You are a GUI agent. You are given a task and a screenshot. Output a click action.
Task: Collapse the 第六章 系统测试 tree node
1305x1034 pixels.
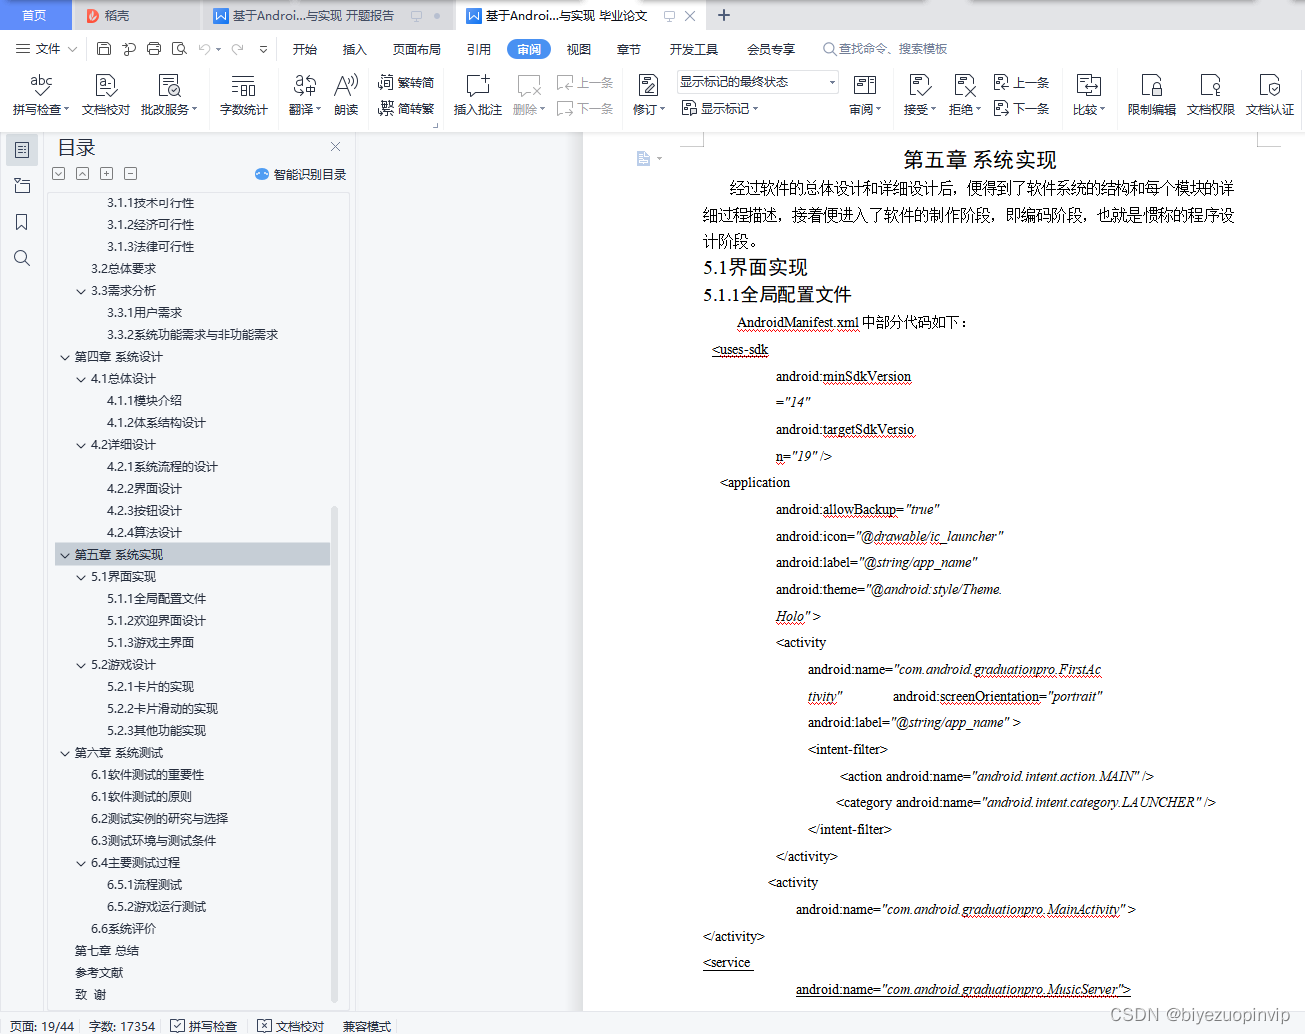[65, 753]
